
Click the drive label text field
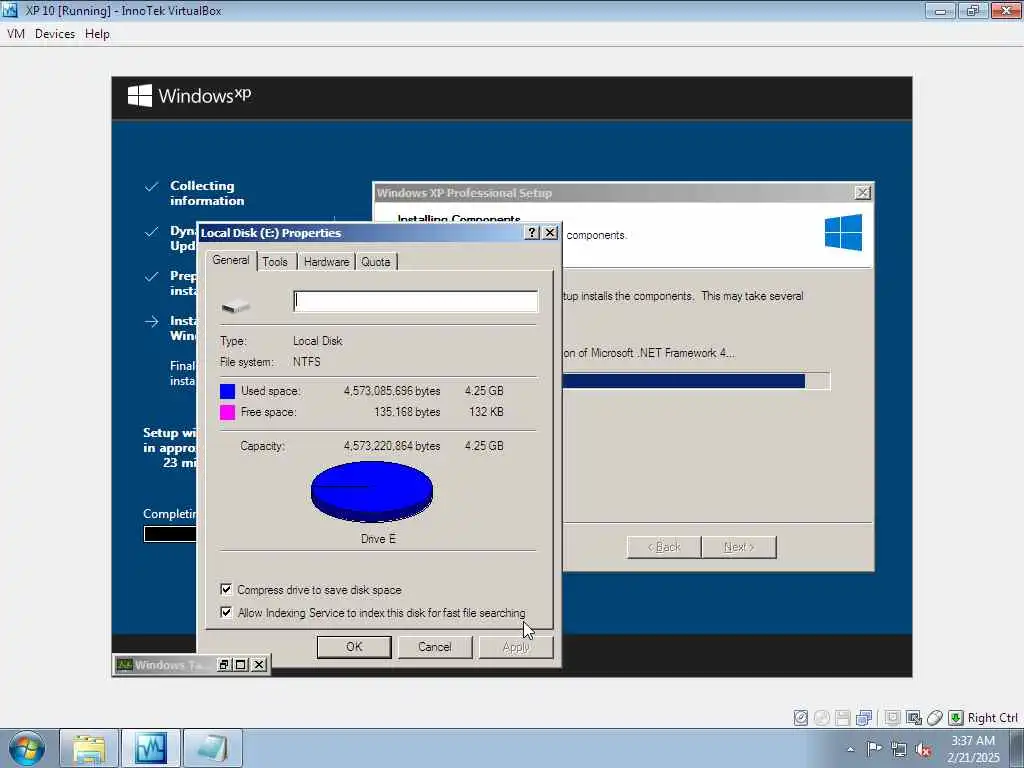[416, 301]
